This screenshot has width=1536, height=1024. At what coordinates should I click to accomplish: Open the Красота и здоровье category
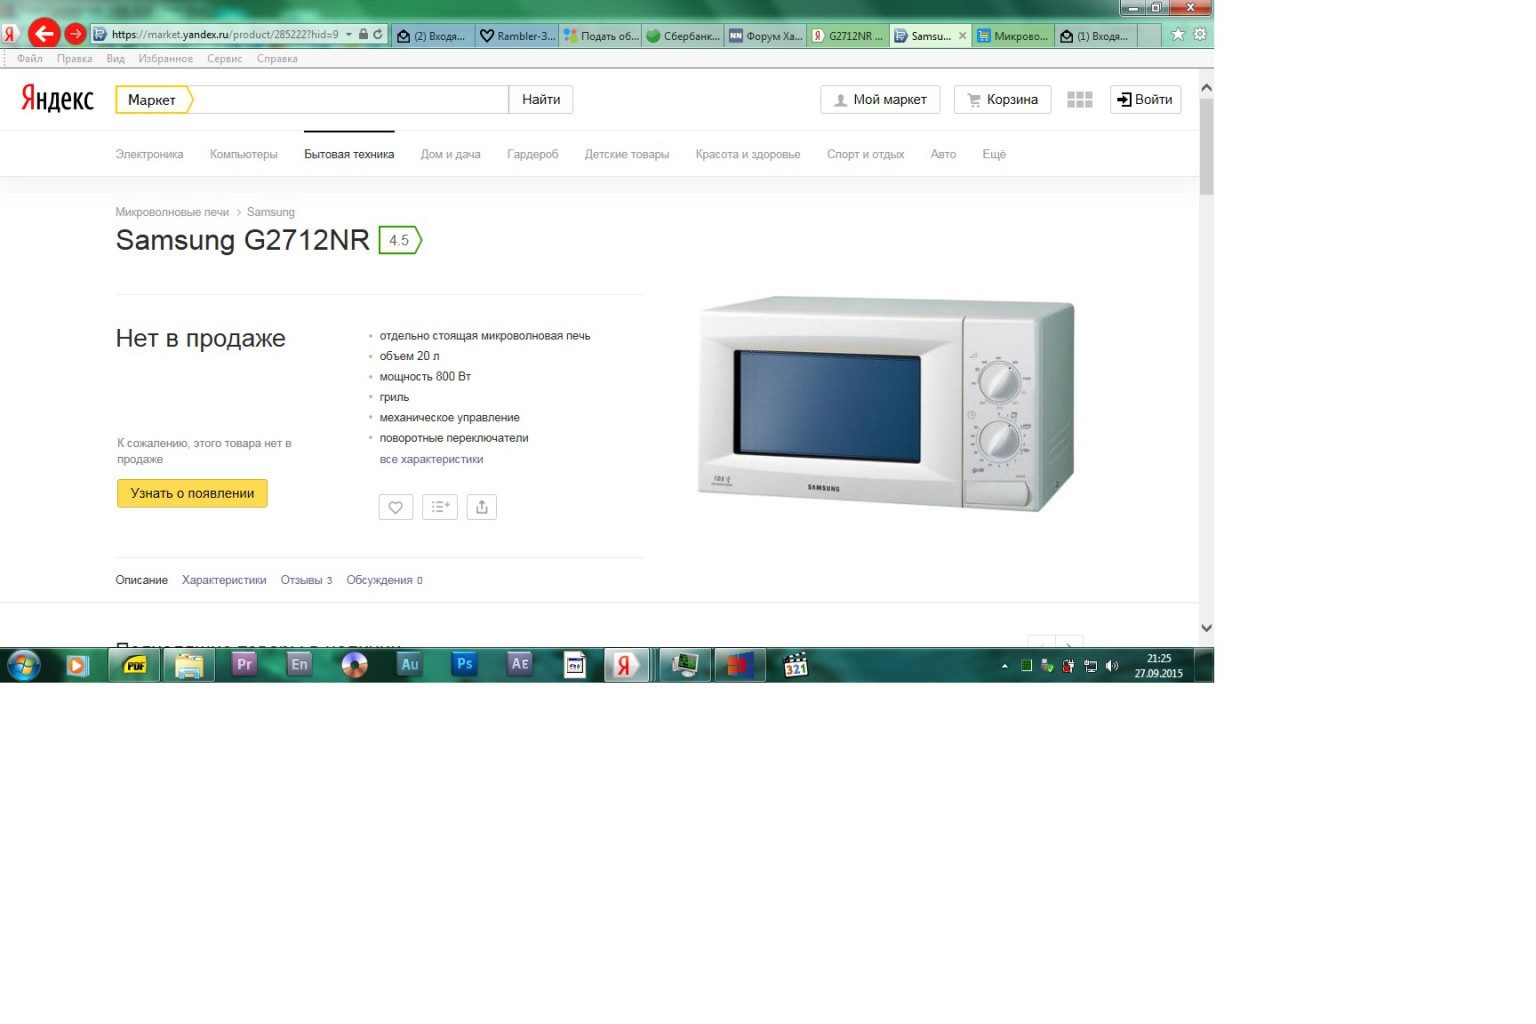point(748,155)
